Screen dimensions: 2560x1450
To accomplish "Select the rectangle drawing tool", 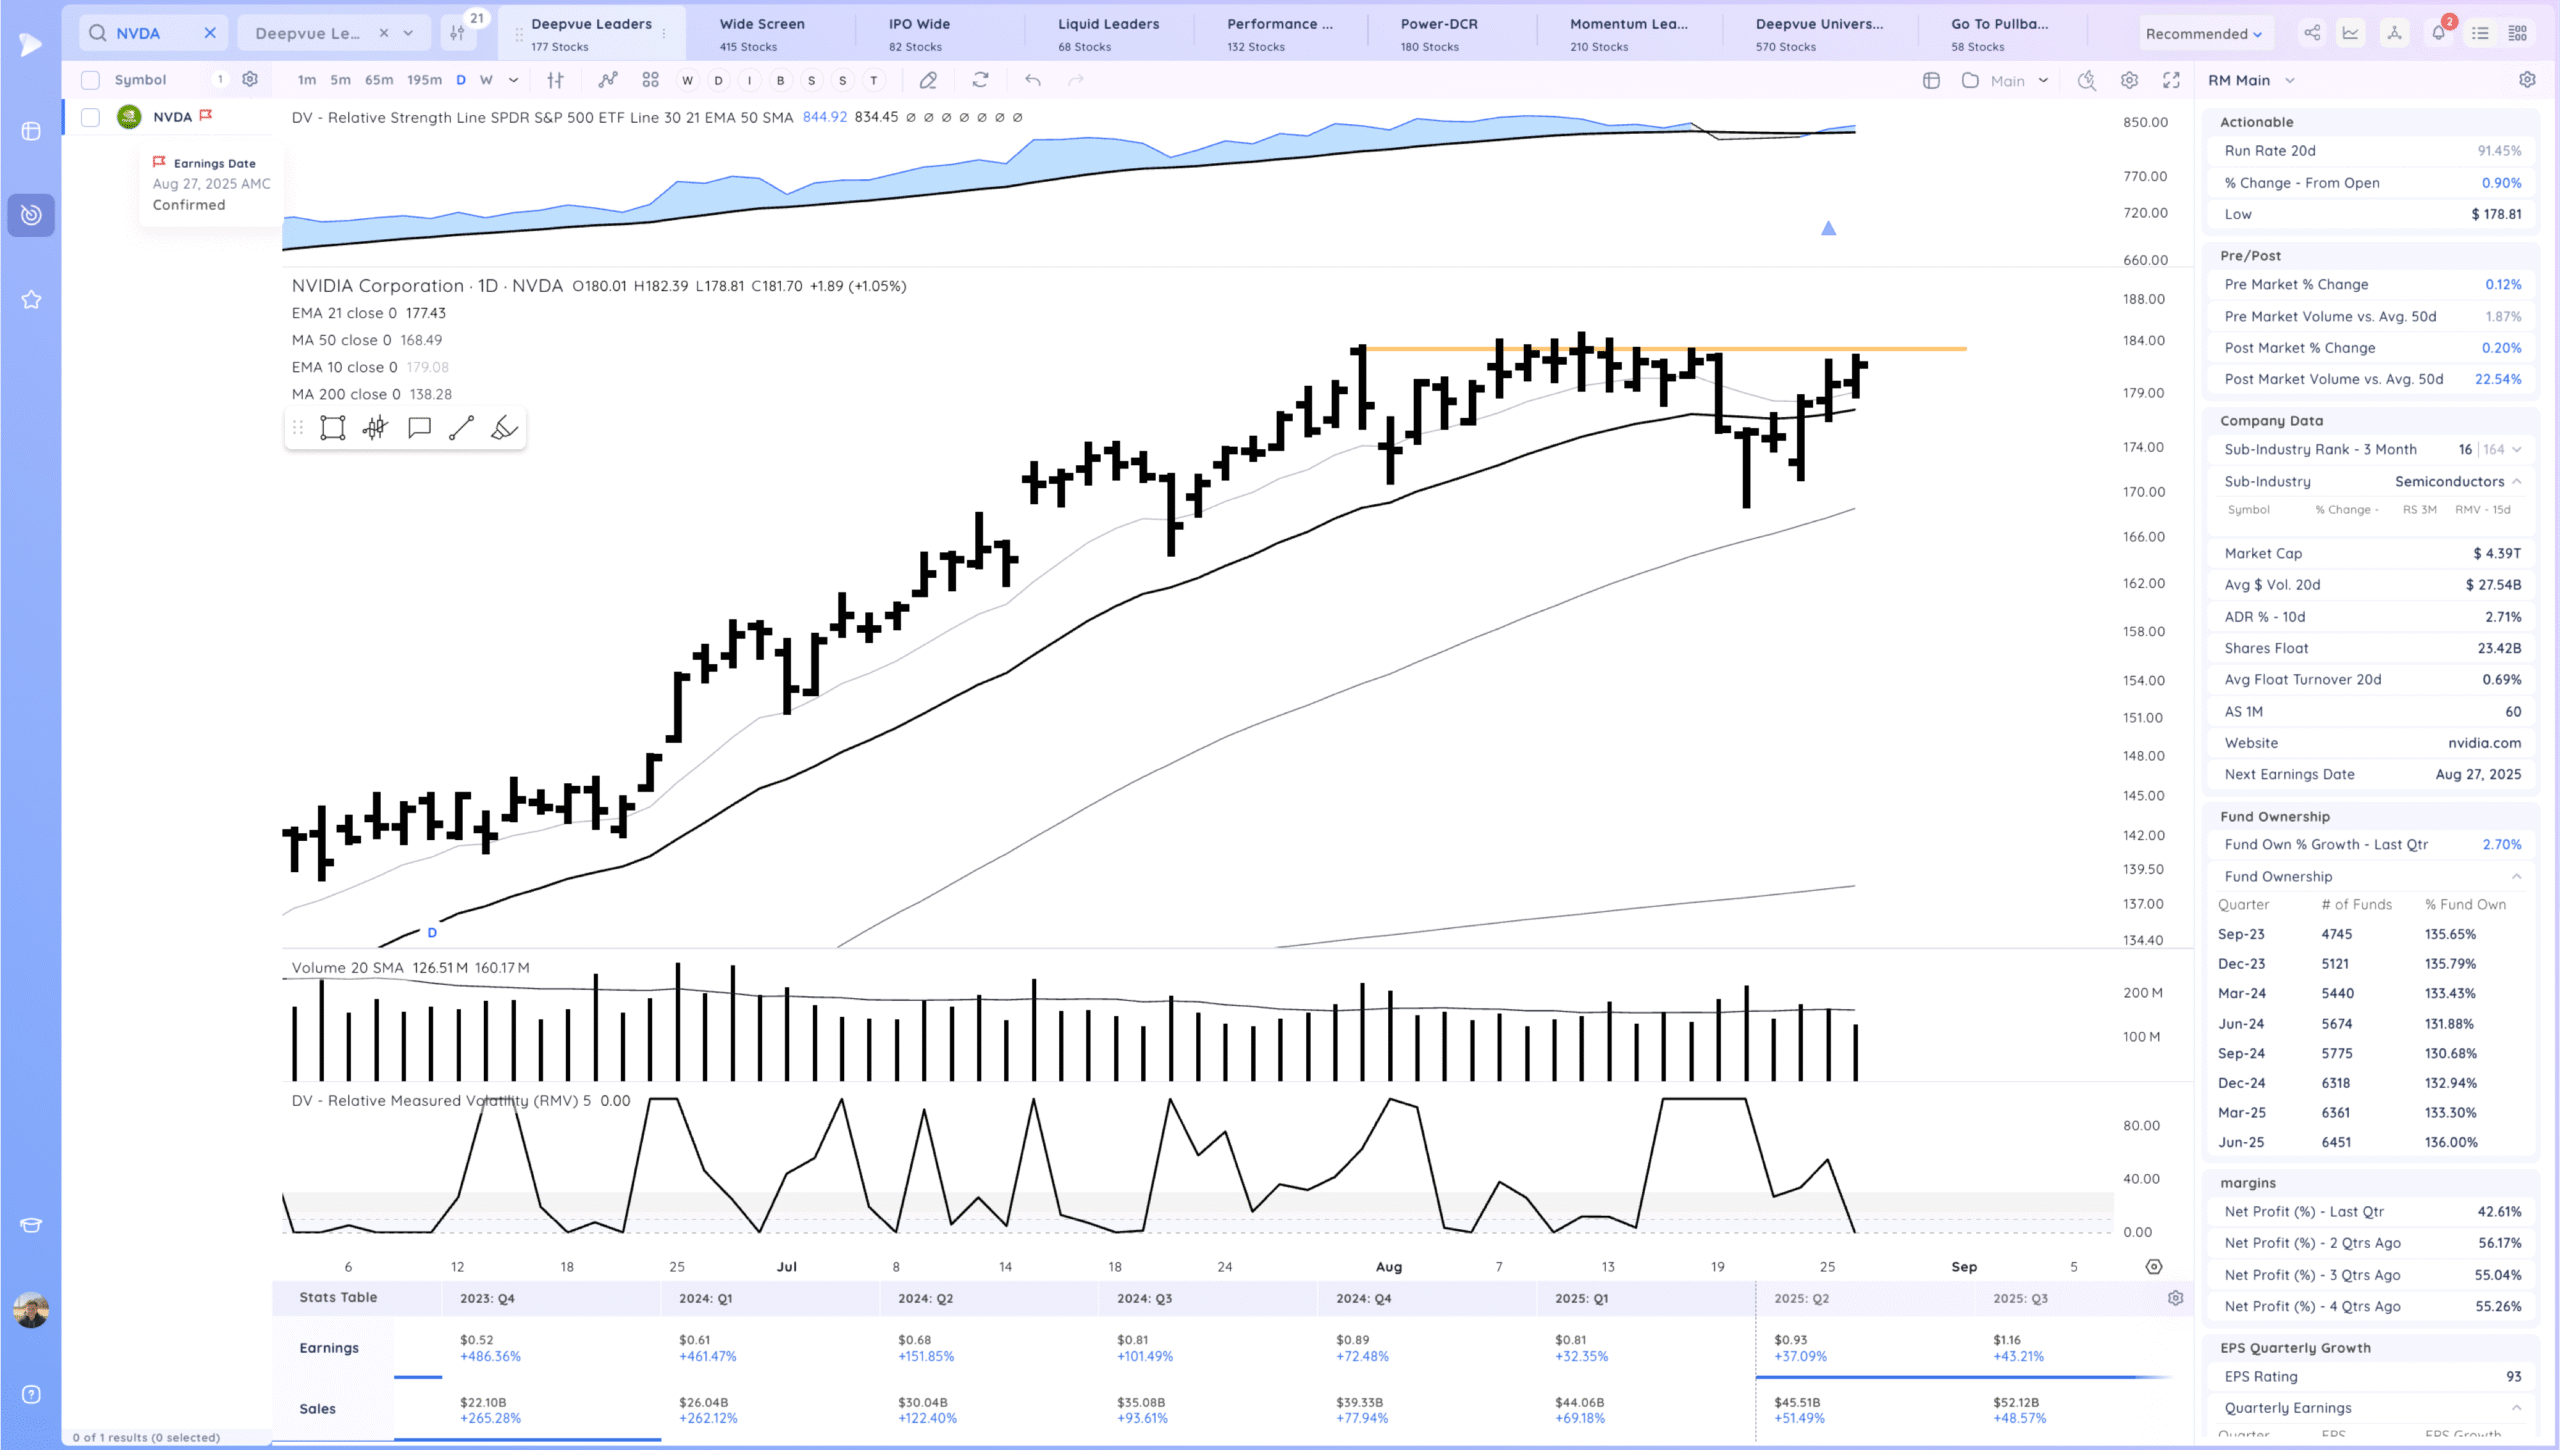I will (332, 428).
